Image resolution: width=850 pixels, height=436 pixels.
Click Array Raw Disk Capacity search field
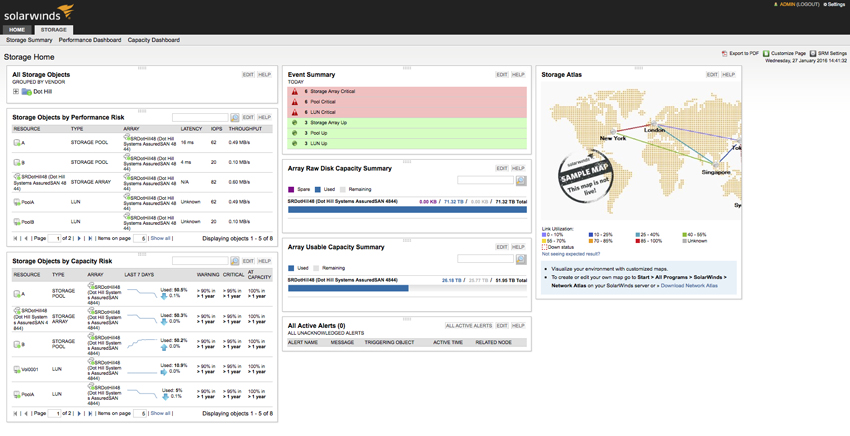click(x=485, y=180)
